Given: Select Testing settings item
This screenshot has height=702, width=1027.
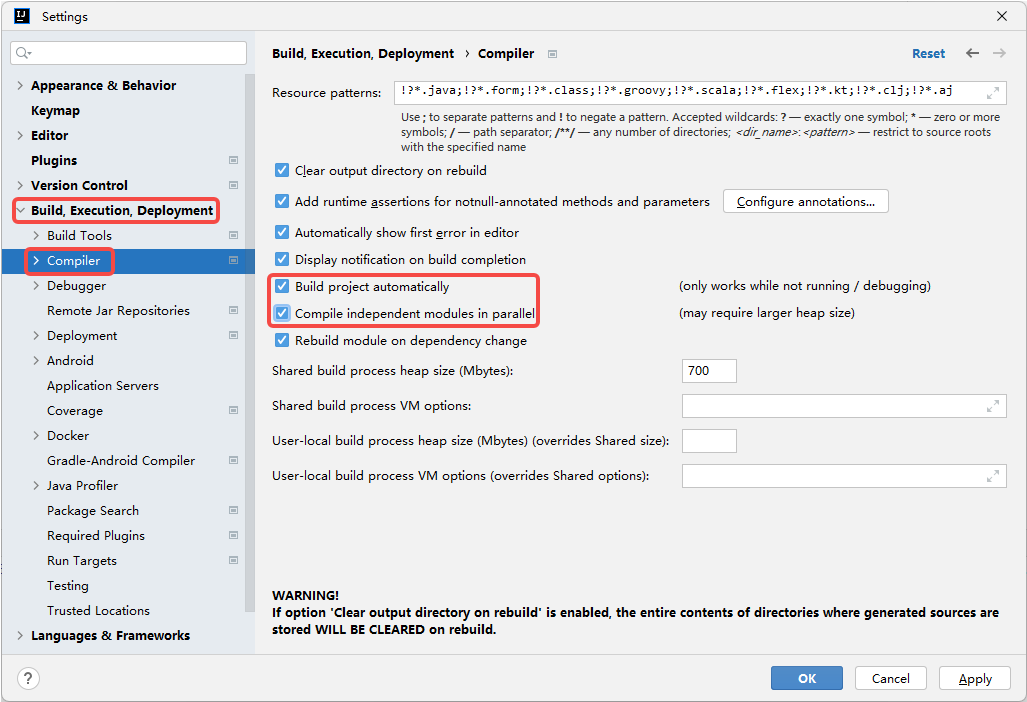Looking at the screenshot, I should (67, 585).
